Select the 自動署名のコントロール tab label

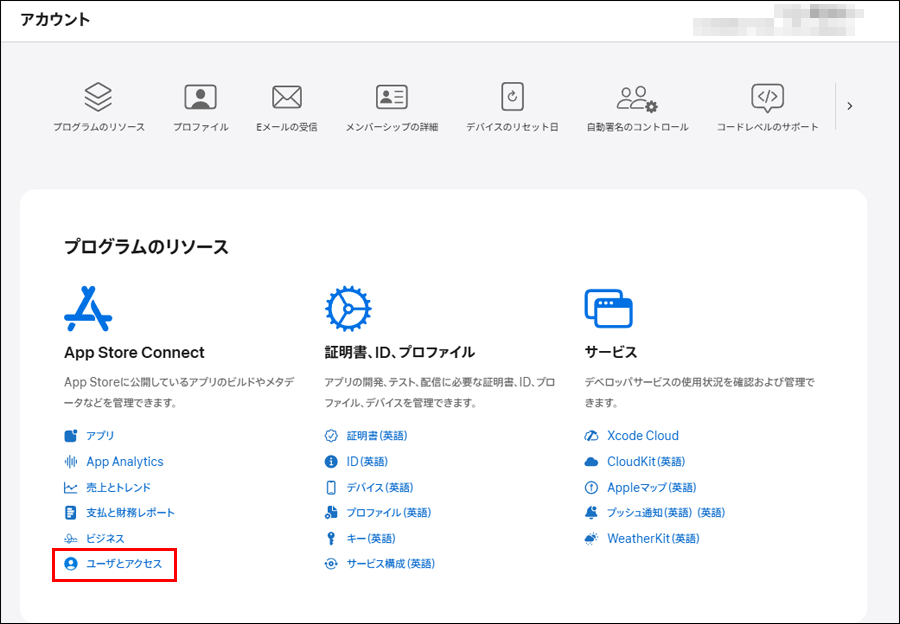[637, 127]
